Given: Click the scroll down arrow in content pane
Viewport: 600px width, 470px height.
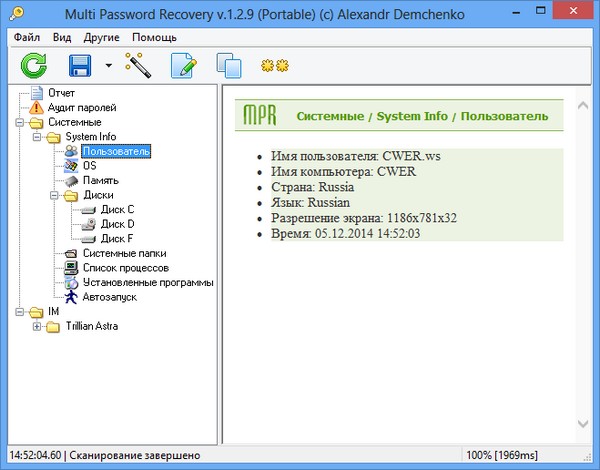Looking at the screenshot, I should (584, 423).
